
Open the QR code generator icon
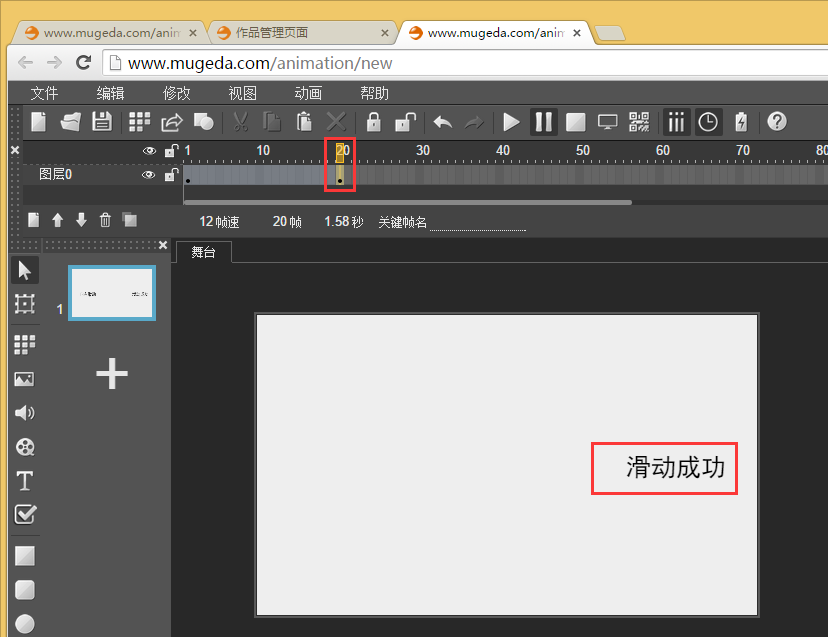tap(639, 122)
